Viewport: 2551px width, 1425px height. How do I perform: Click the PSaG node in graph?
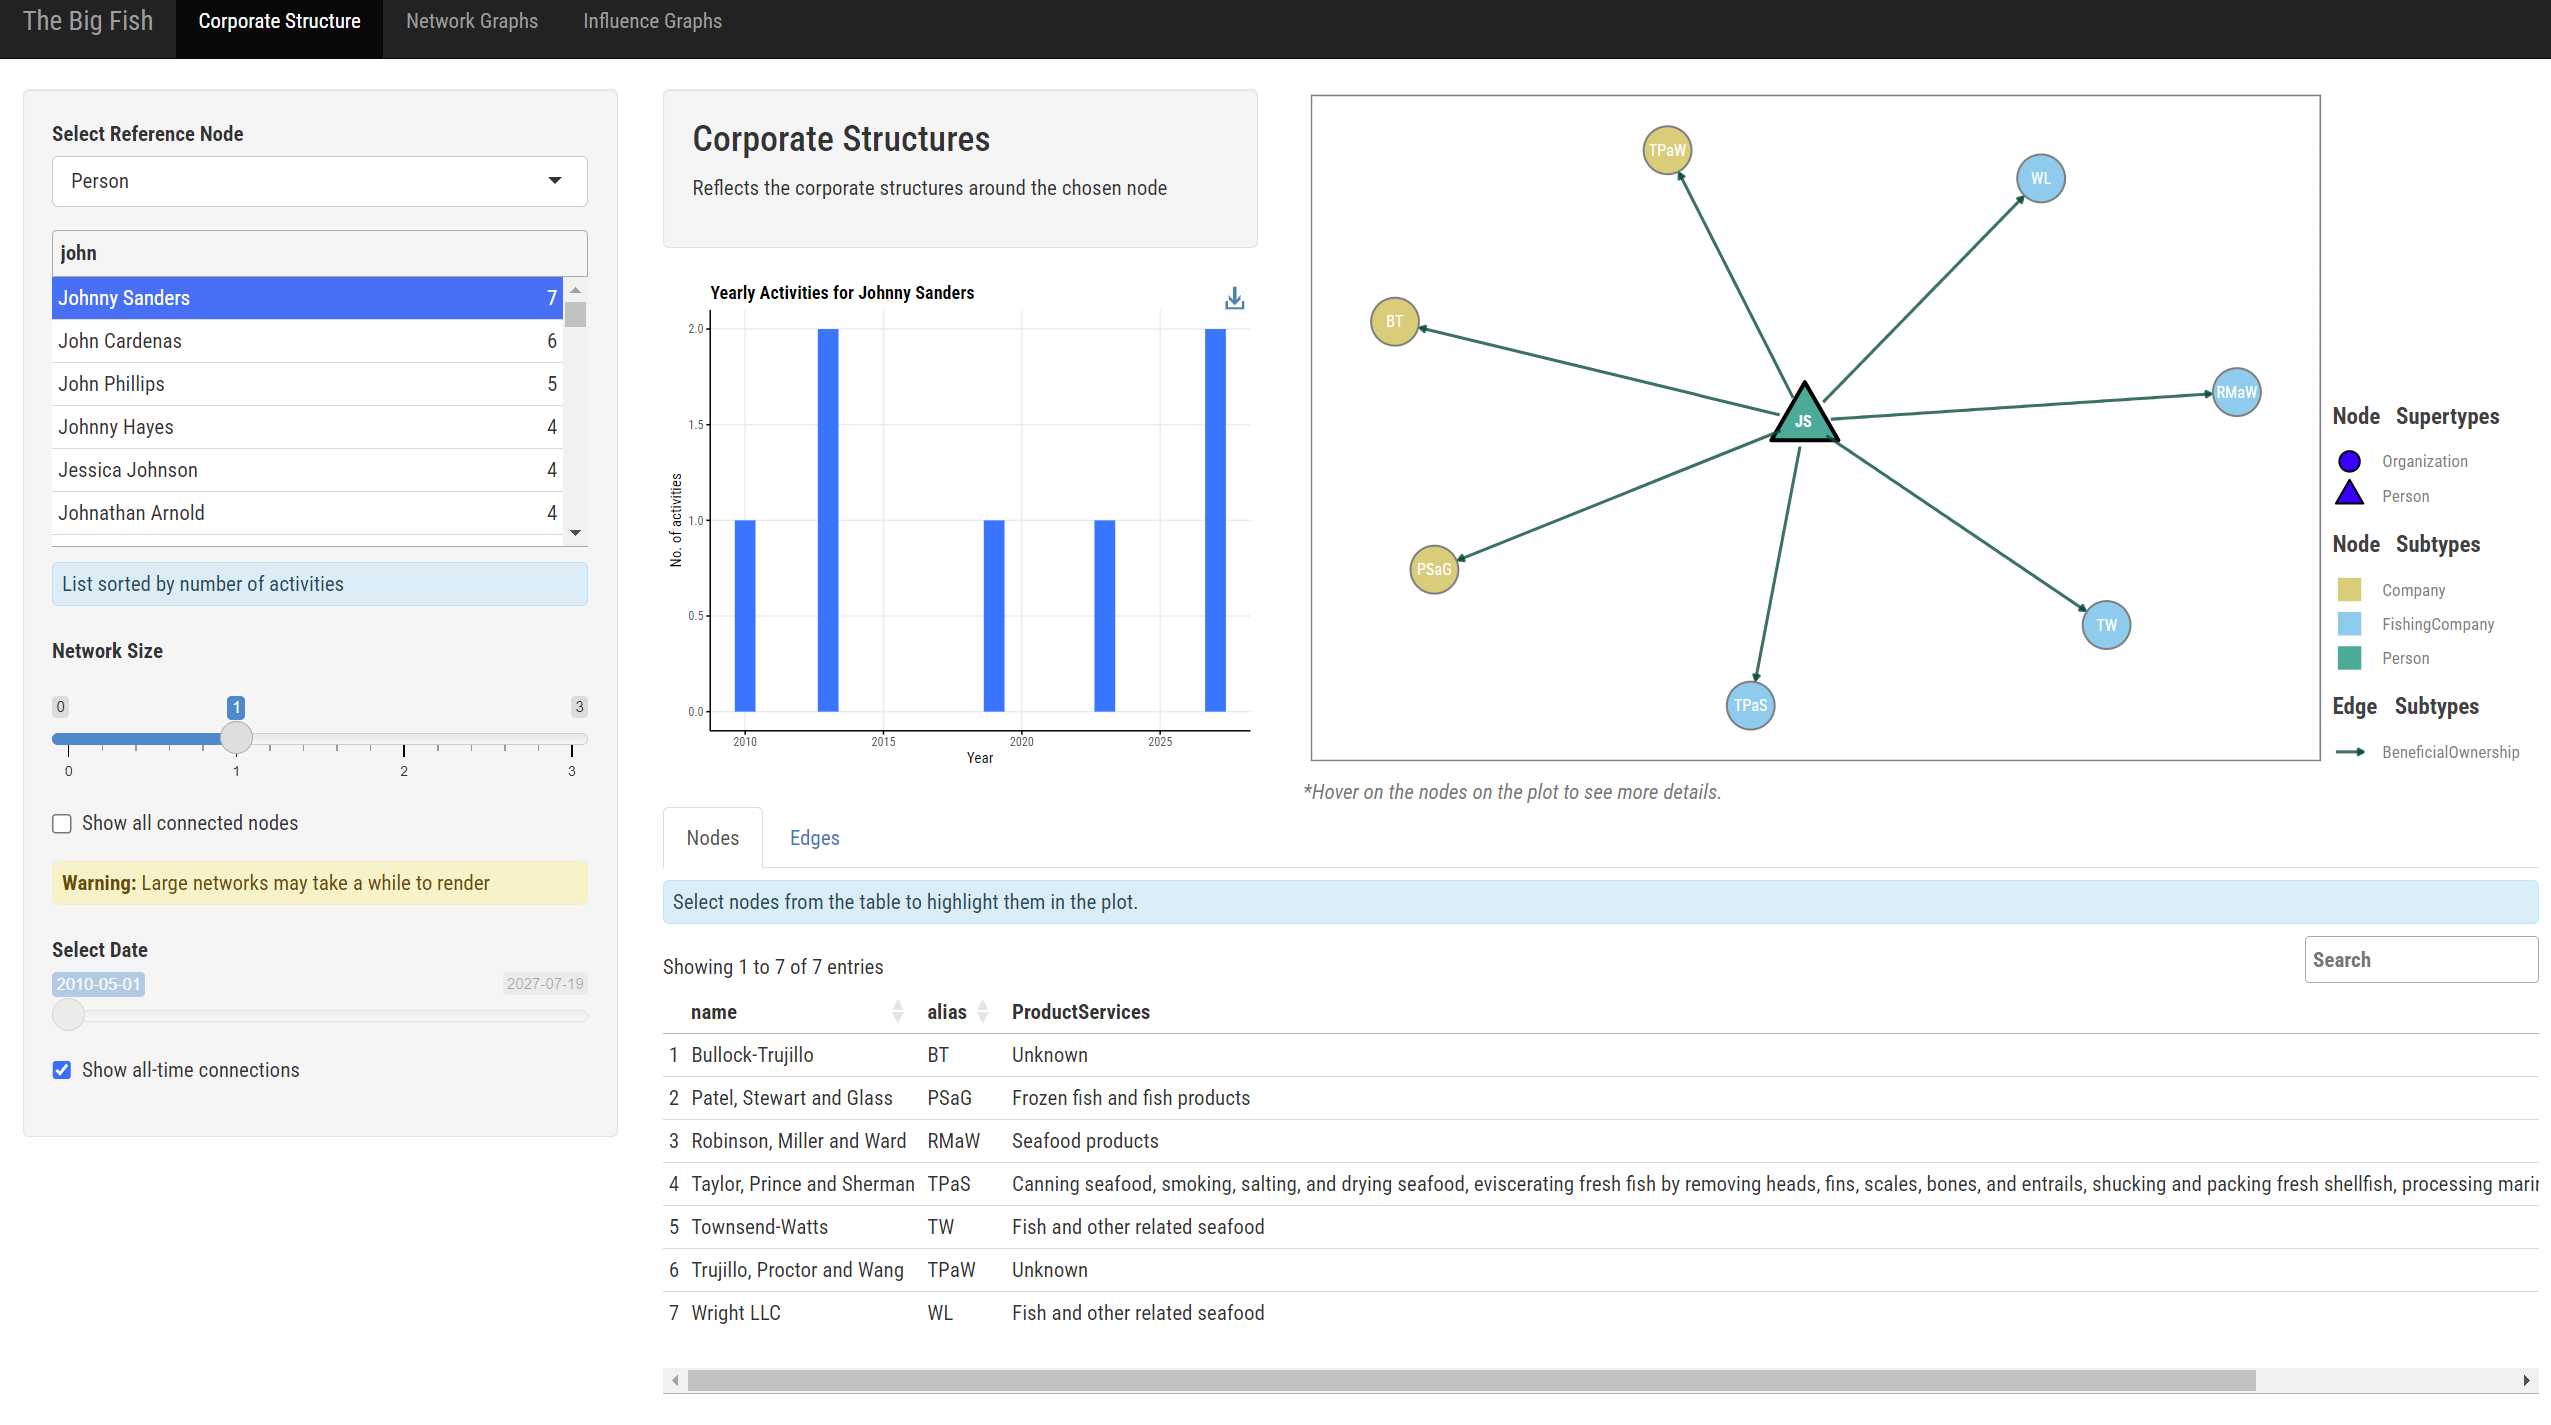(1433, 569)
